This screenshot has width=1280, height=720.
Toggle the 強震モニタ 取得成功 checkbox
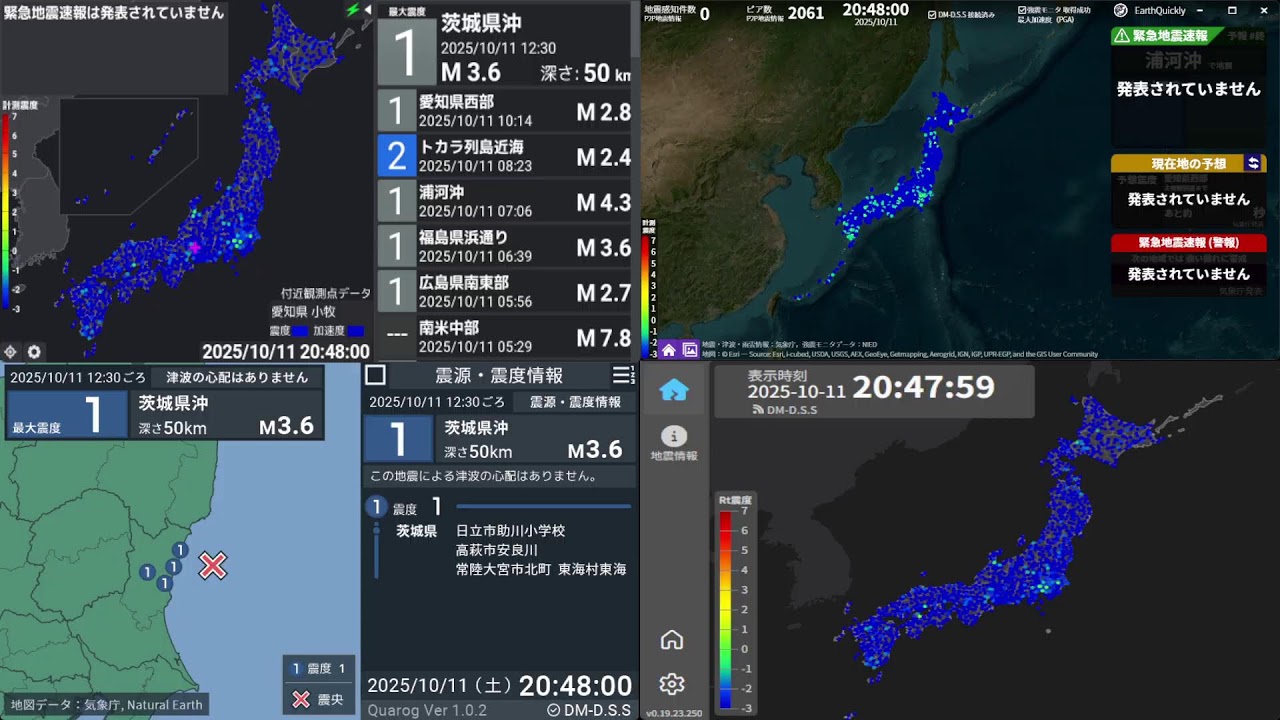1022,11
